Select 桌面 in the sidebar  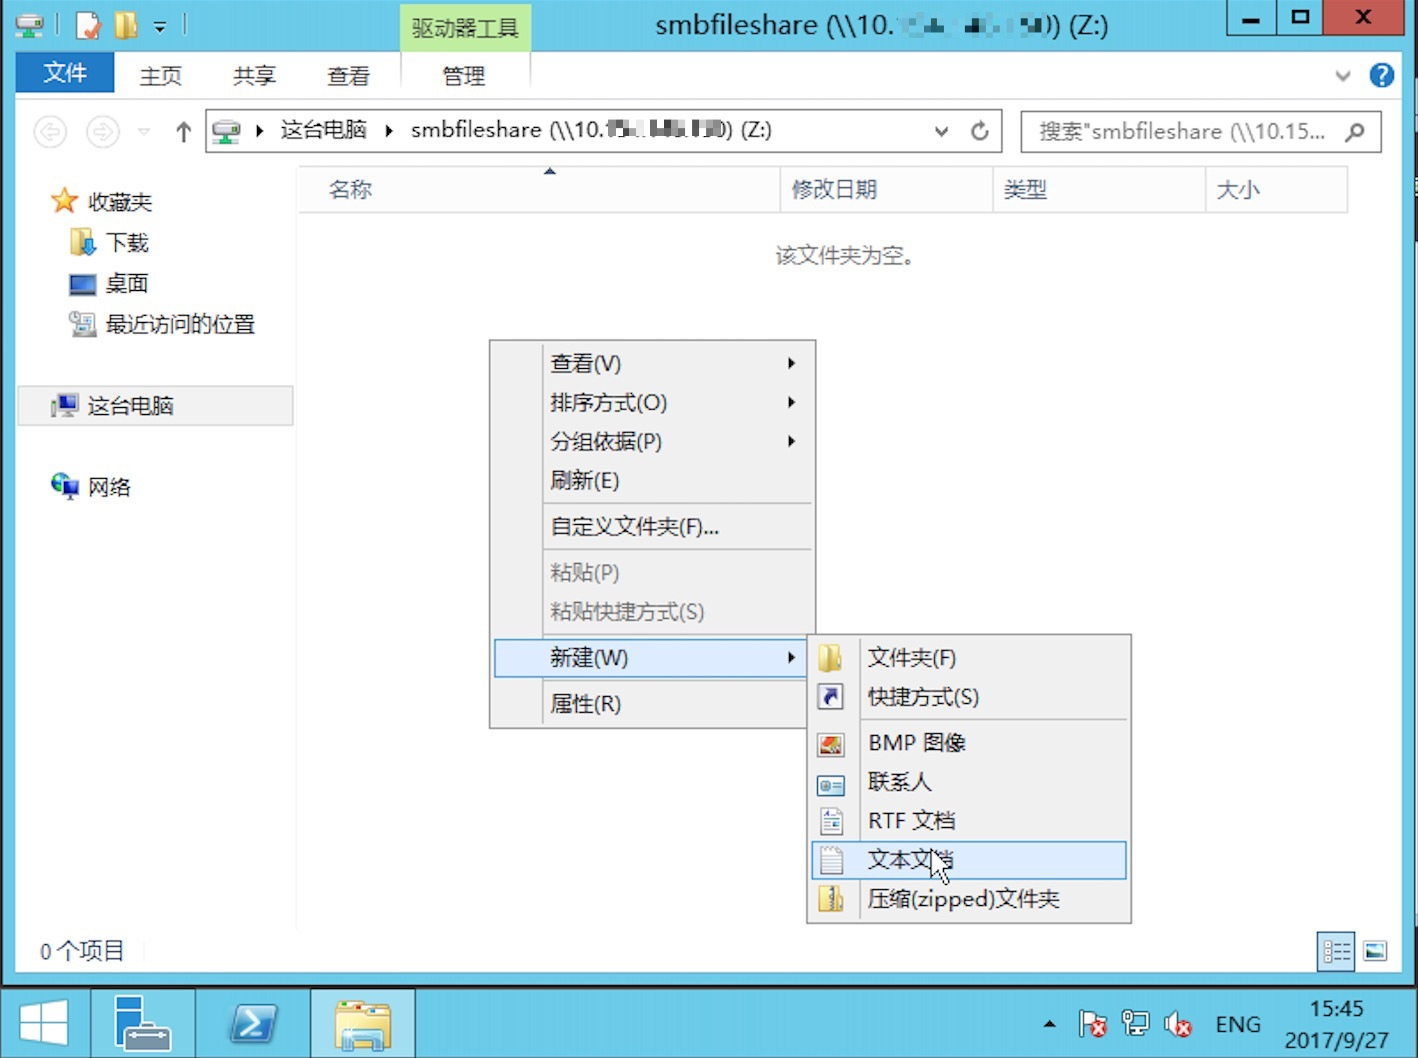(126, 283)
